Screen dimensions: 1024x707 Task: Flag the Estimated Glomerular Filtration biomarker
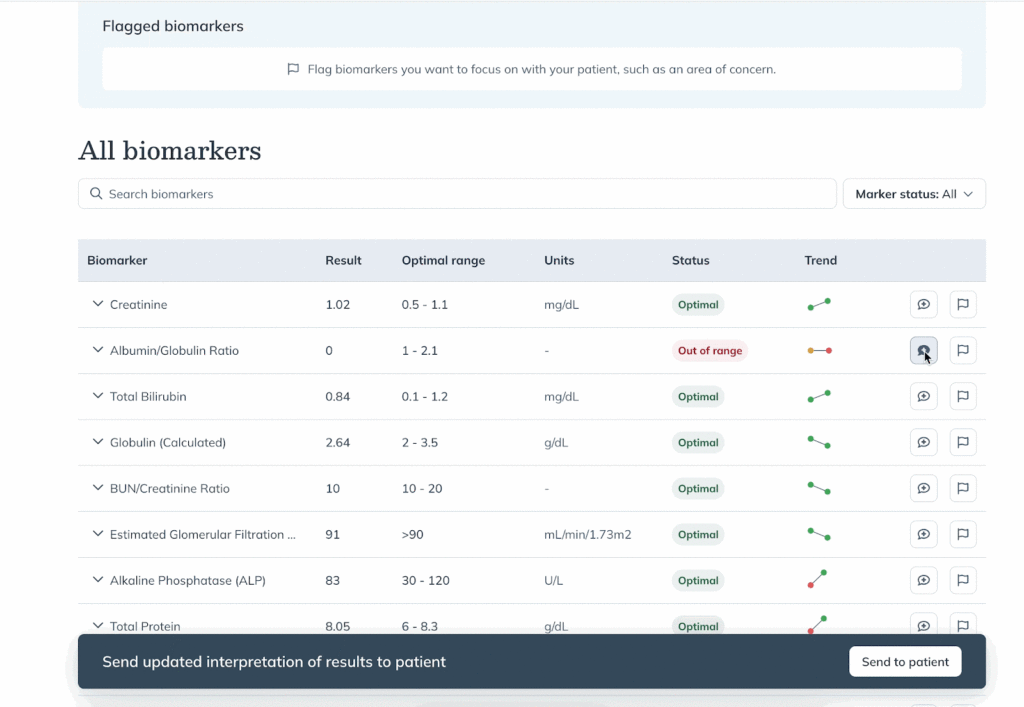tap(963, 534)
